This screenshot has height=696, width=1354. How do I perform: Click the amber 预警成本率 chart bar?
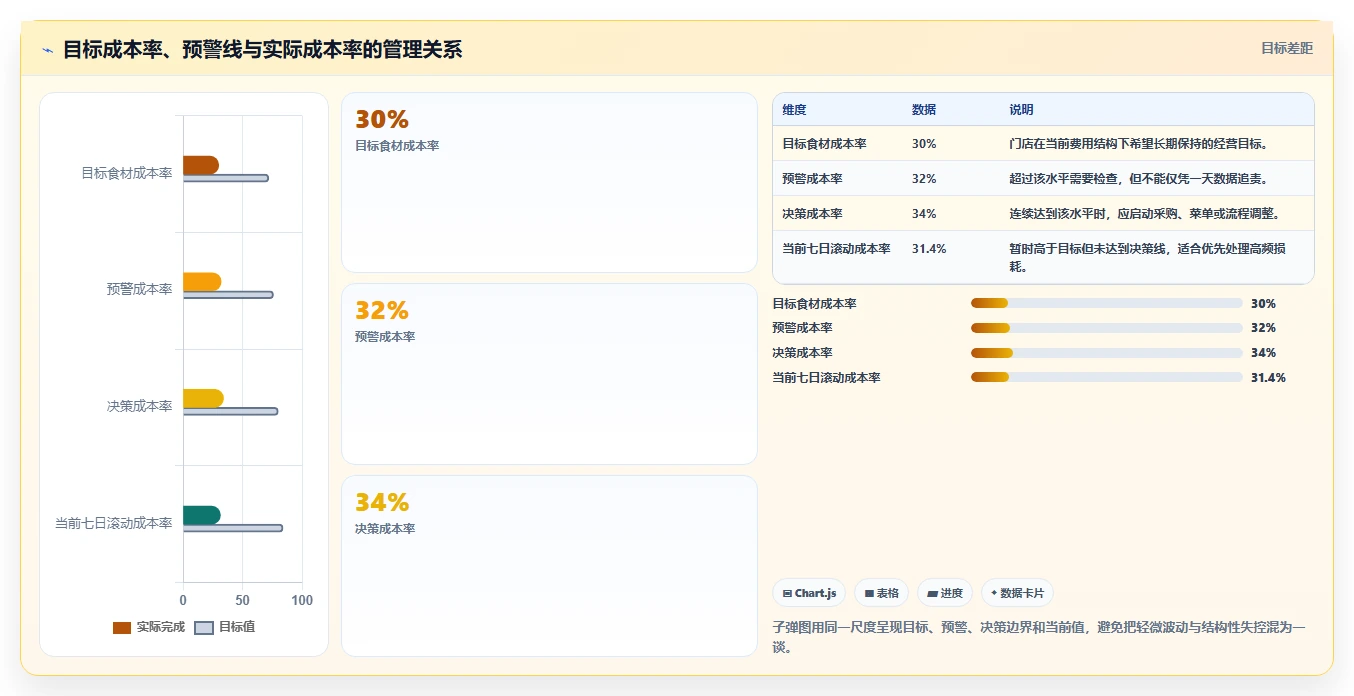coord(202,282)
